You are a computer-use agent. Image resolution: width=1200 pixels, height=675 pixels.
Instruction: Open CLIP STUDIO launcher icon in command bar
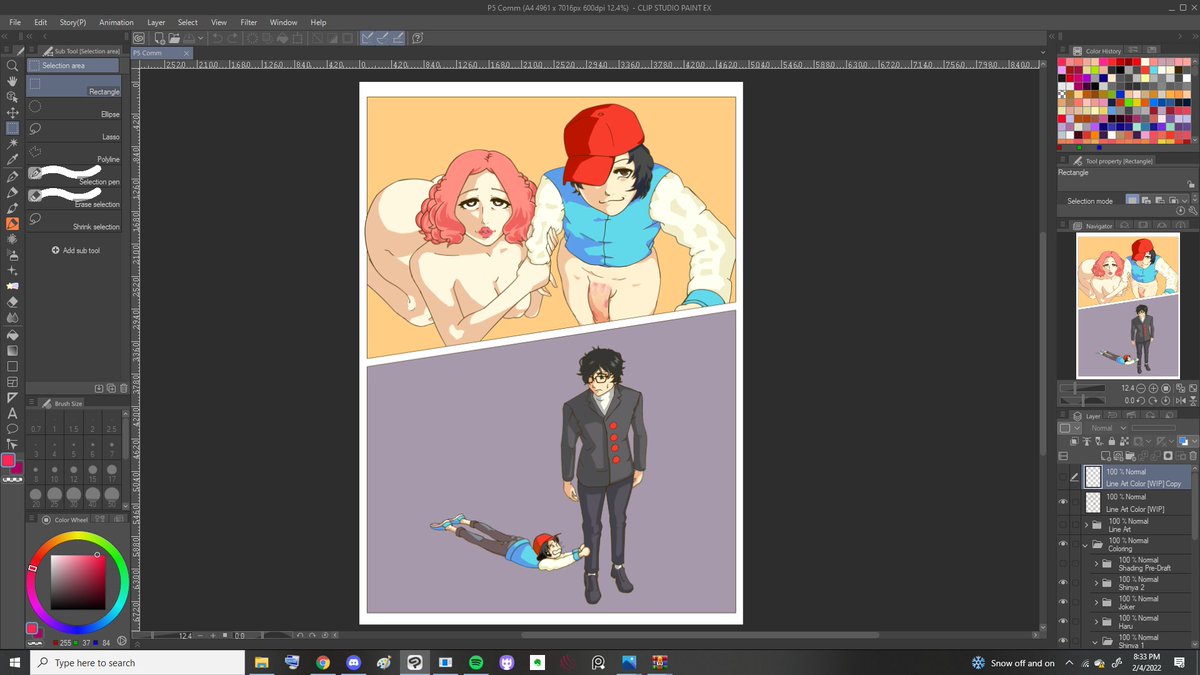[138, 38]
